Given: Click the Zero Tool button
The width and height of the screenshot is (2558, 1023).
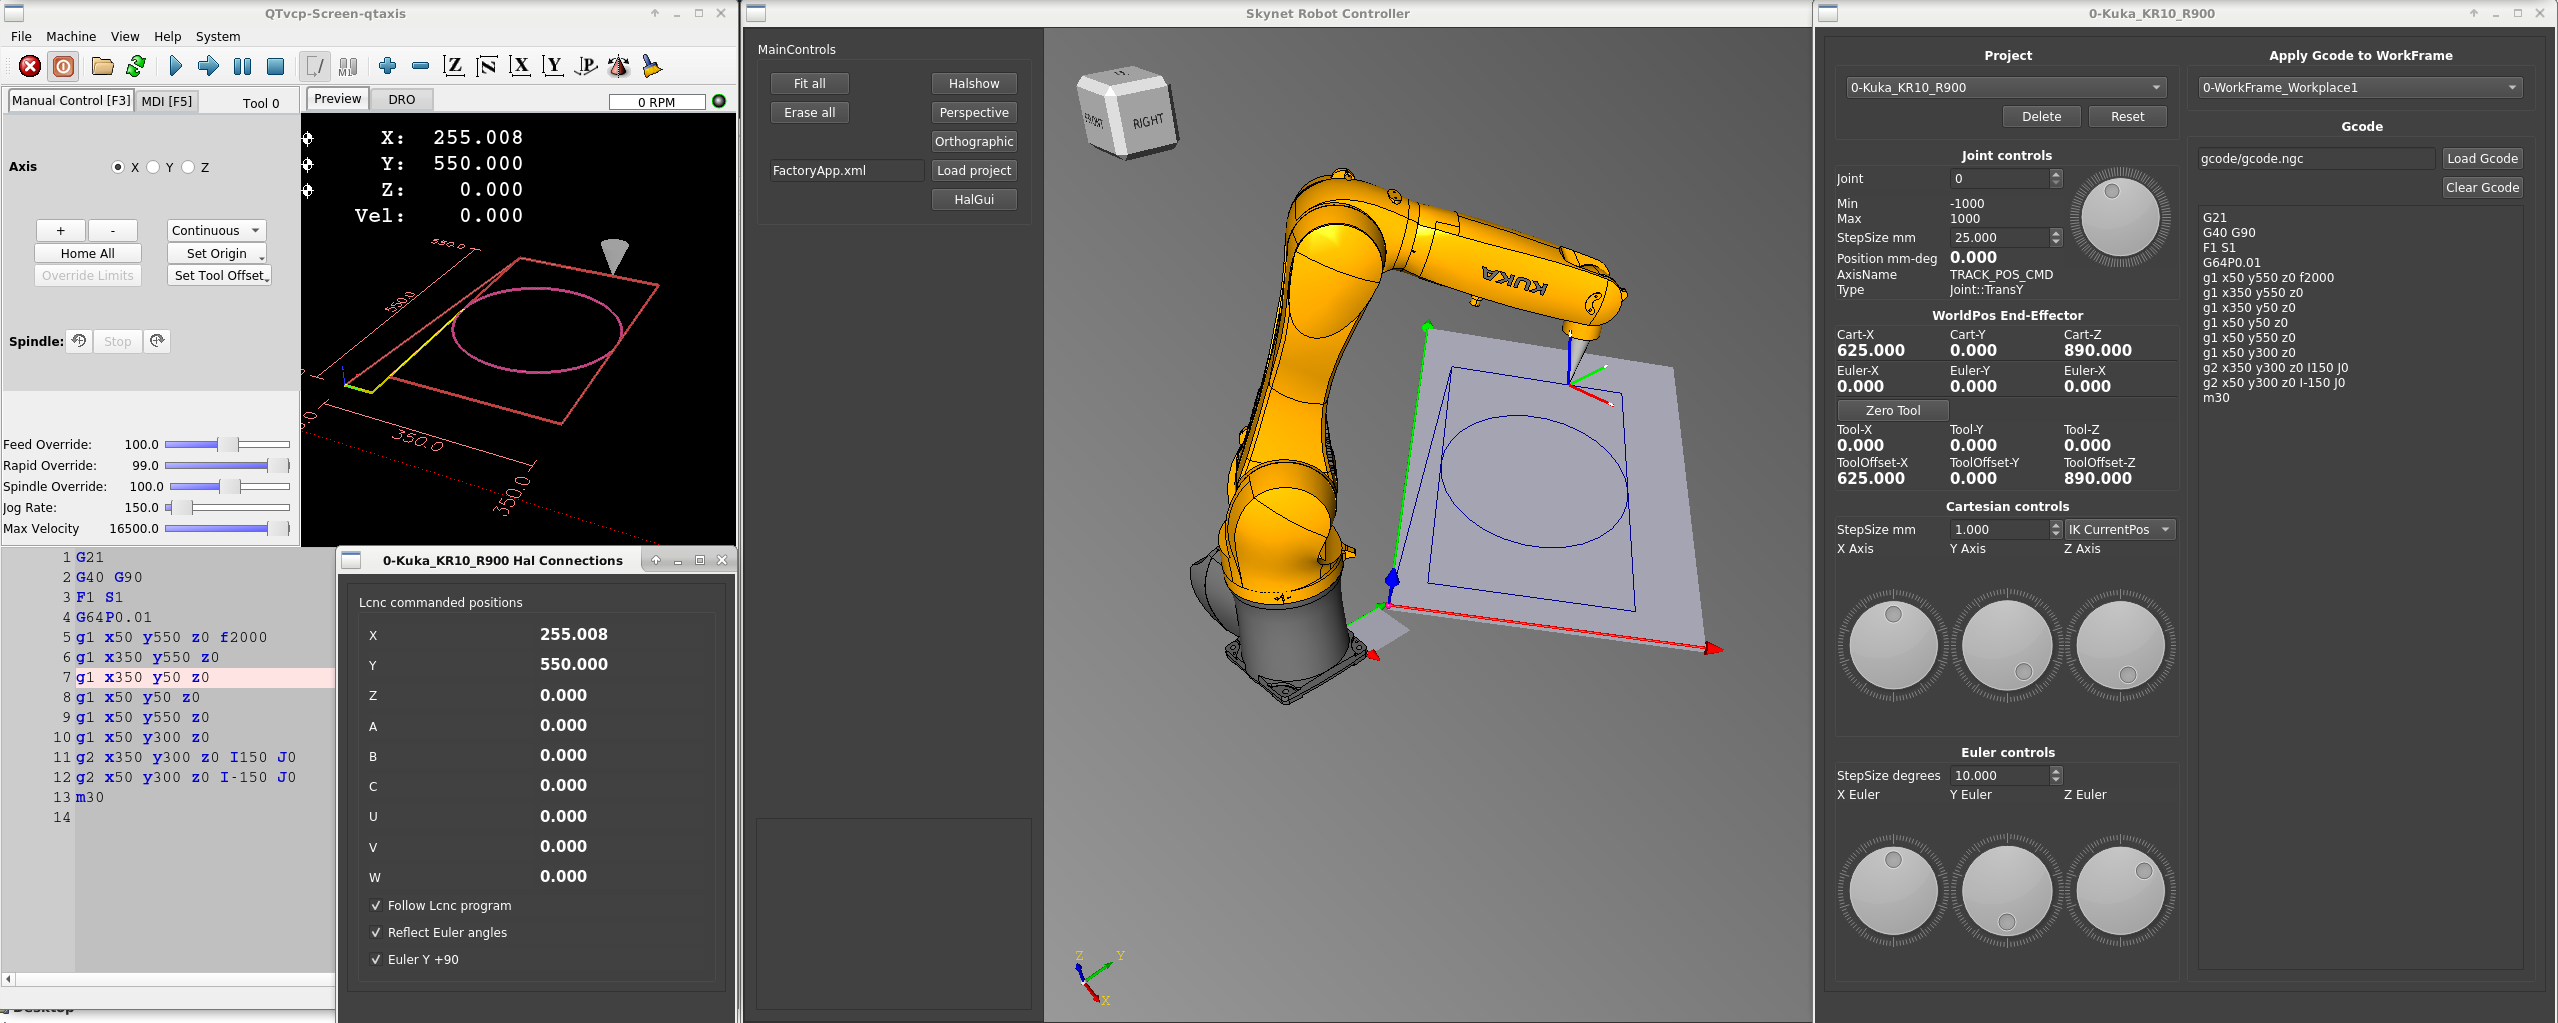Looking at the screenshot, I should point(1893,410).
